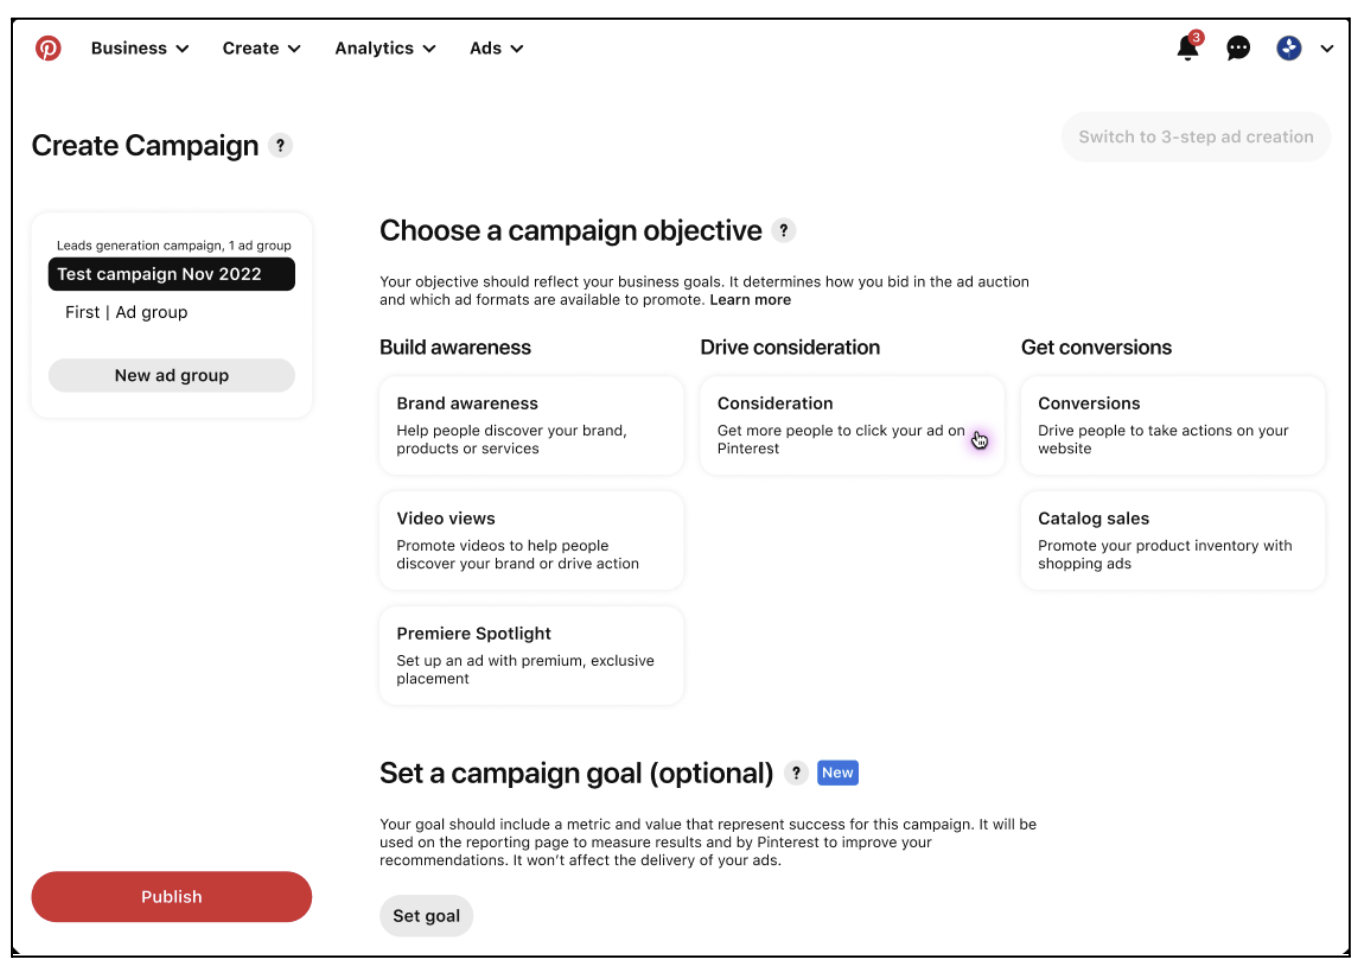Click help icon beside Create Campaign
Screen dimensions: 1364x970
coord(281,146)
